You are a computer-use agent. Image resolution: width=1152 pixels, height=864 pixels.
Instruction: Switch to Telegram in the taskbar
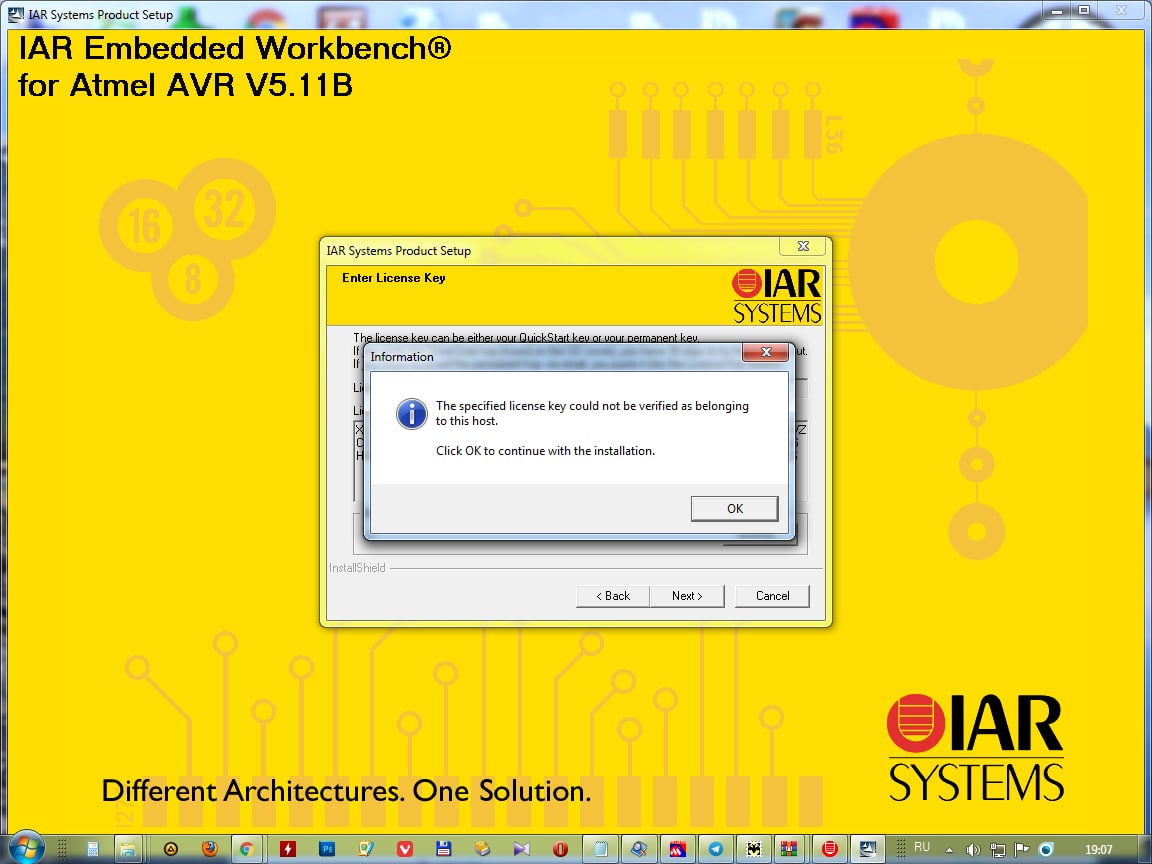(716, 849)
